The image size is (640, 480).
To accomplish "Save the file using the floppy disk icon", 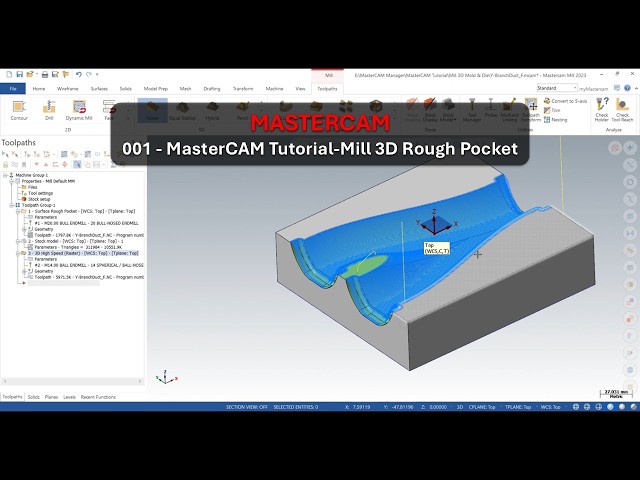I will tap(19, 75).
